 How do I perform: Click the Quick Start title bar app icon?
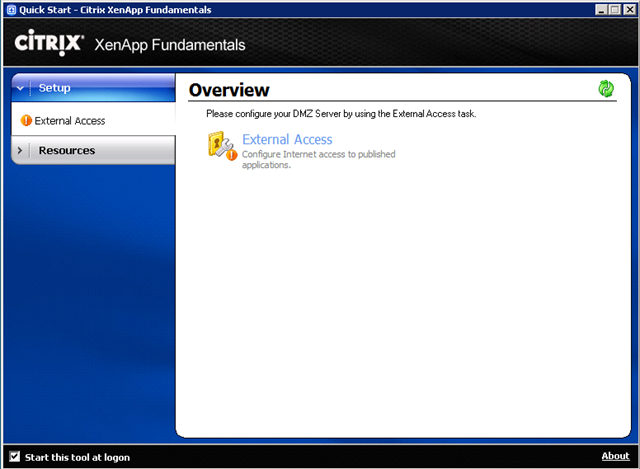(x=11, y=10)
